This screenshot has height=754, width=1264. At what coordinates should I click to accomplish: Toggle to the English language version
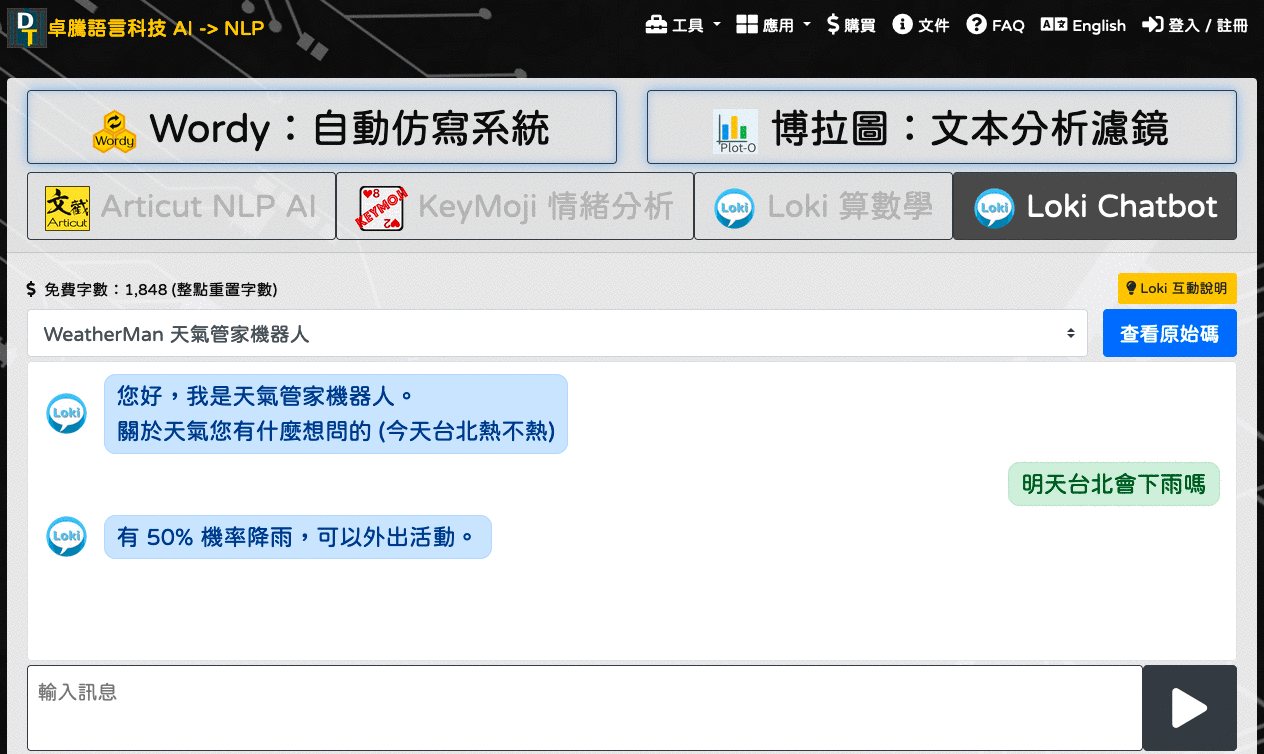click(1083, 25)
